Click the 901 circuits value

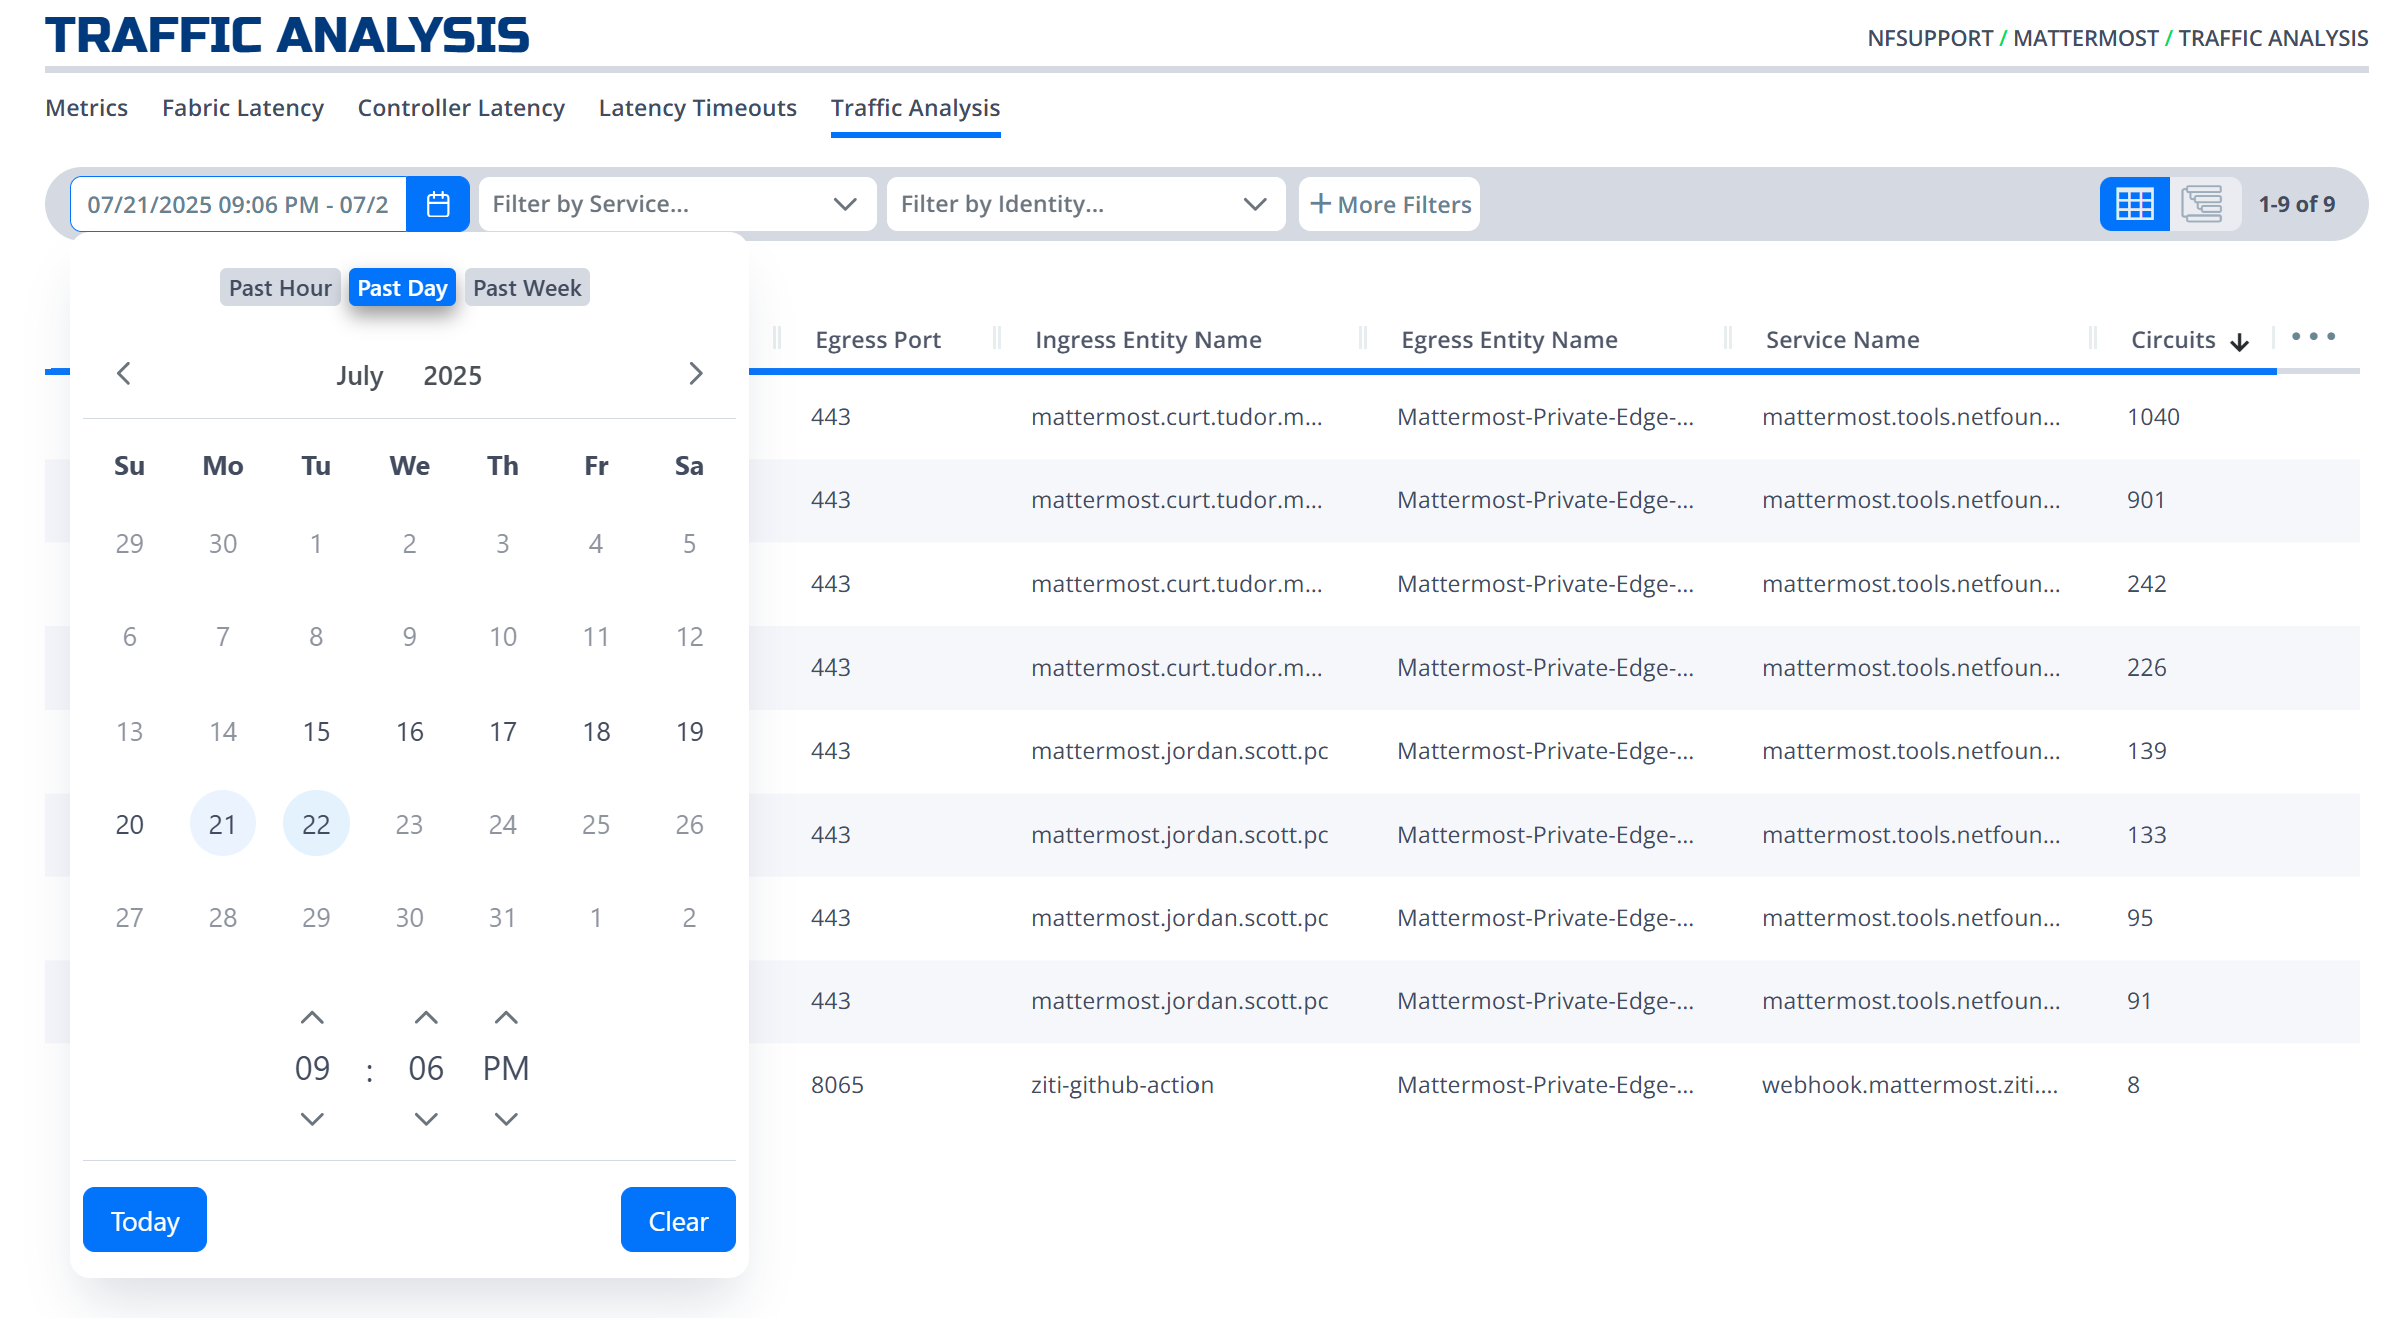coord(2146,500)
